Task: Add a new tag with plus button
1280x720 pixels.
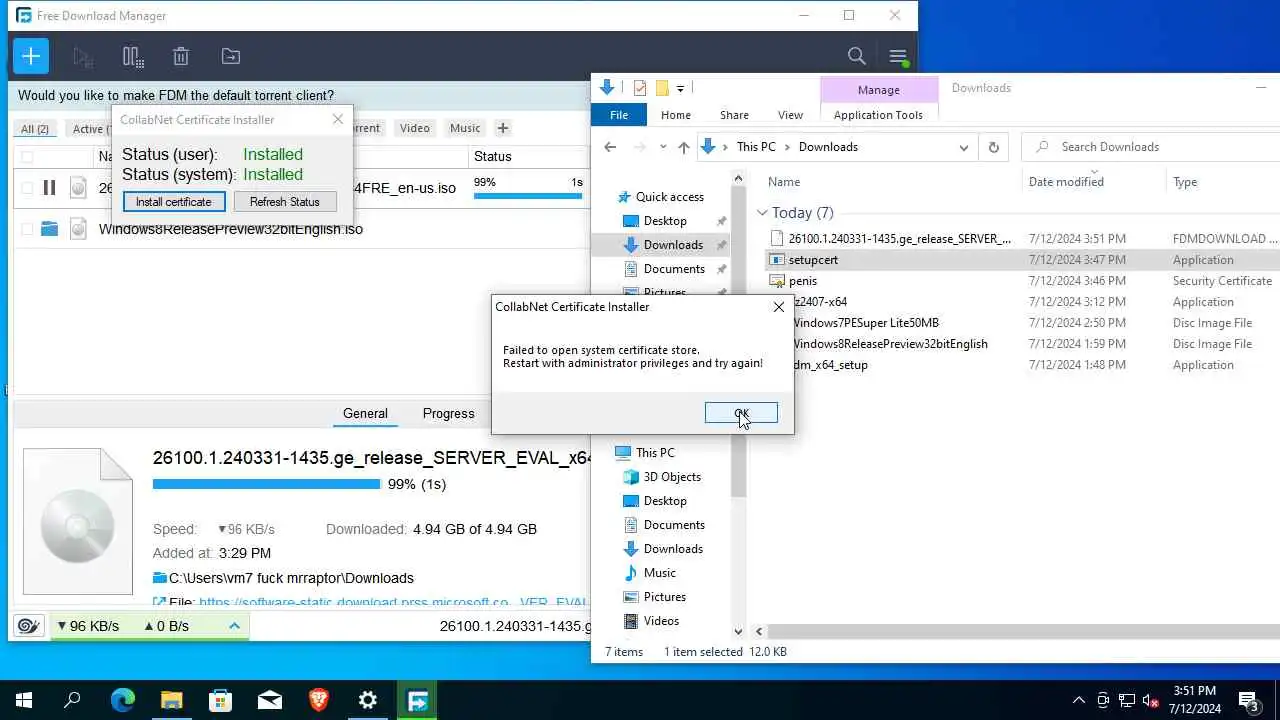Action: point(503,128)
